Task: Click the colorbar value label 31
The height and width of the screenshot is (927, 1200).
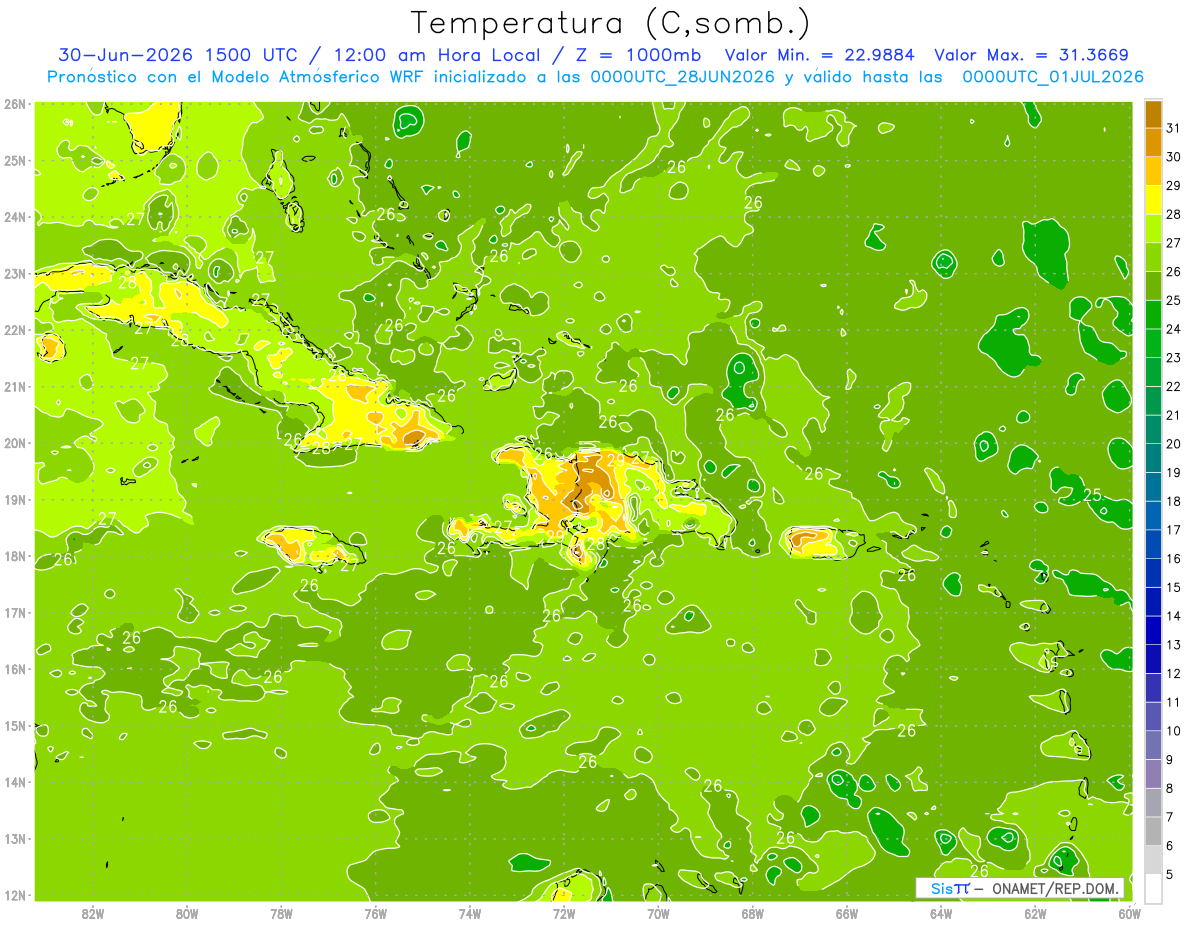Action: [1173, 127]
